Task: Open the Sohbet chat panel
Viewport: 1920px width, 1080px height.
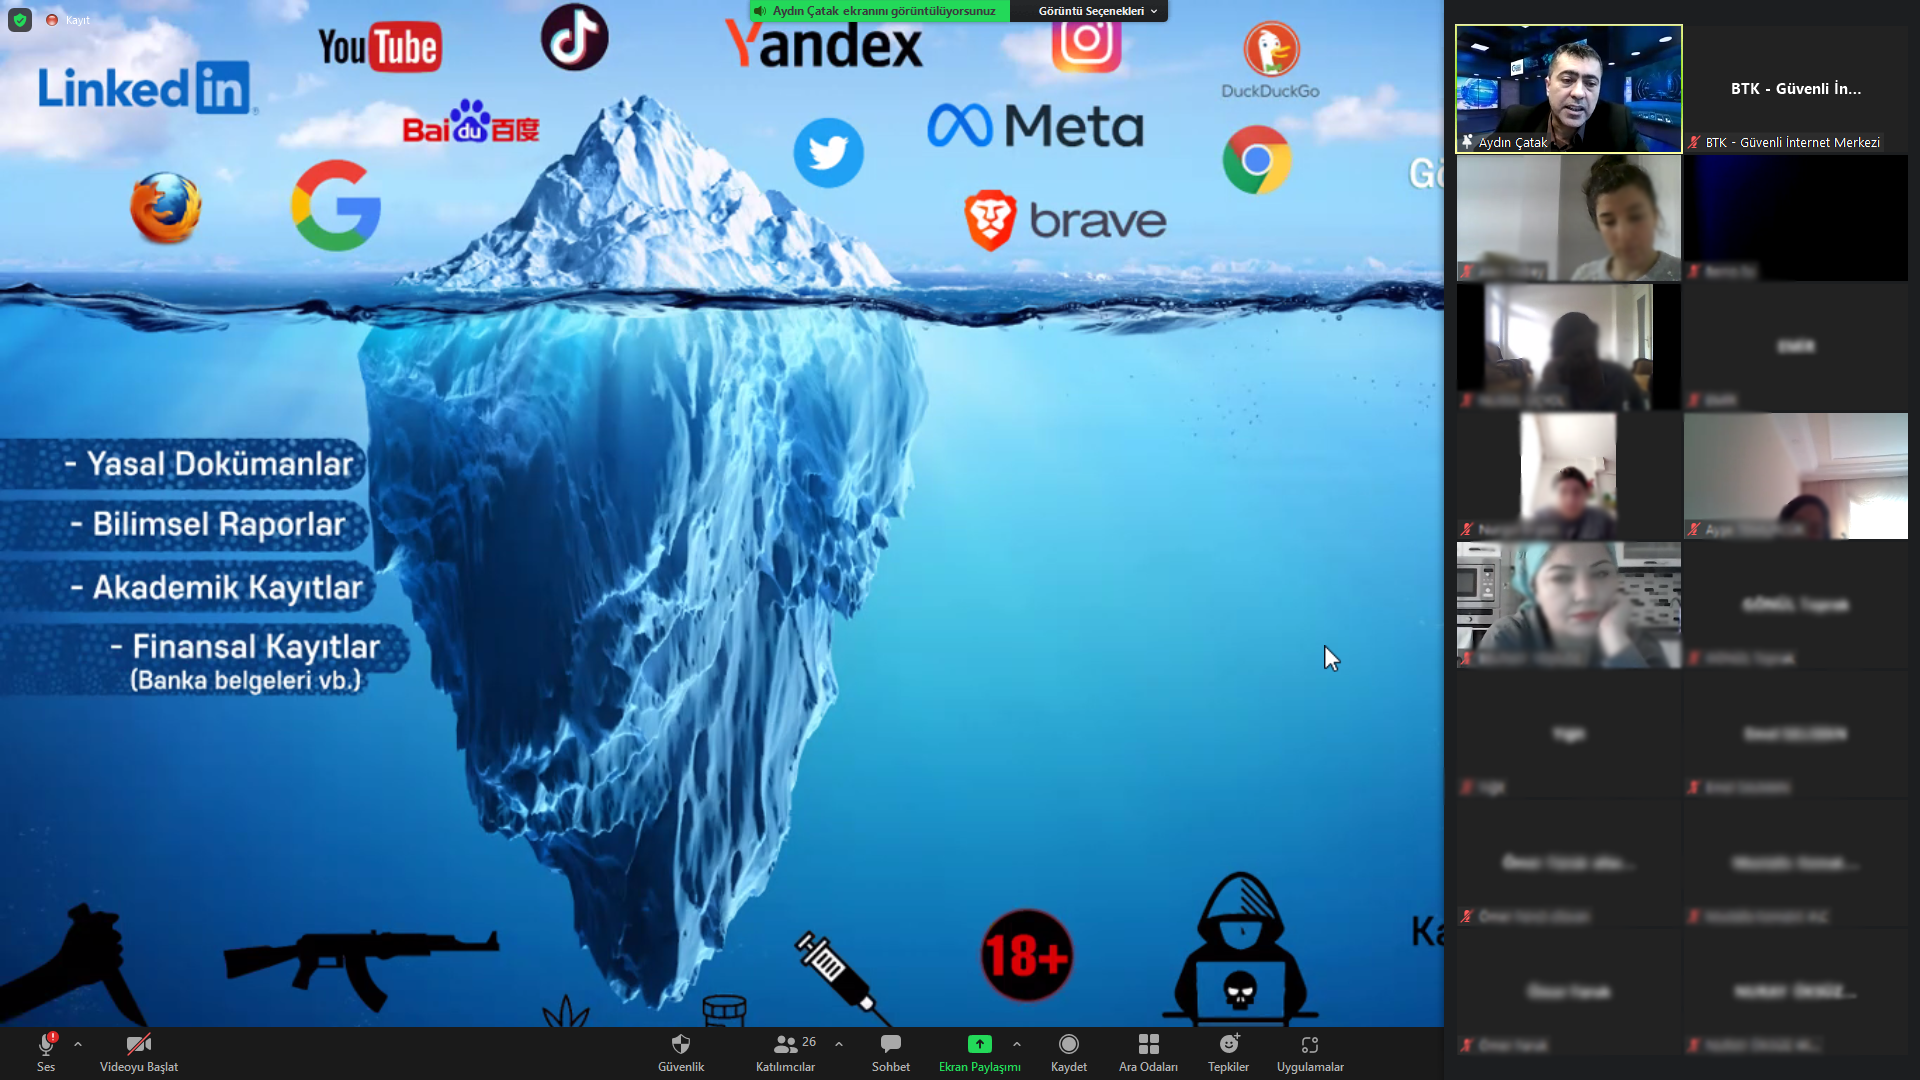Action: (891, 1053)
